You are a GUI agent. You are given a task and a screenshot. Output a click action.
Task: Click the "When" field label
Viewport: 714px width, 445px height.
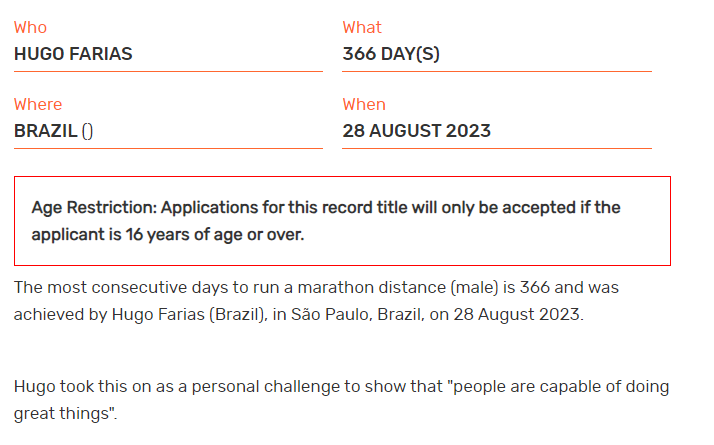click(364, 104)
